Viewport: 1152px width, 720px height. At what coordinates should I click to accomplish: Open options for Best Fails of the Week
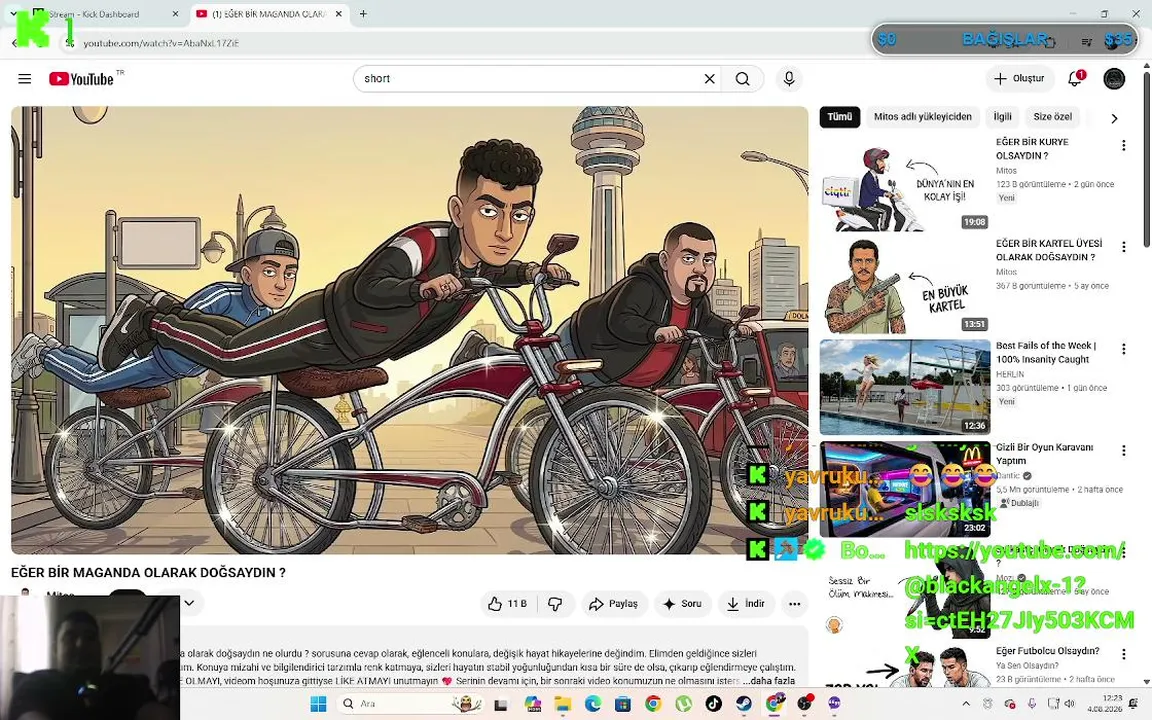pyautogui.click(x=1123, y=349)
